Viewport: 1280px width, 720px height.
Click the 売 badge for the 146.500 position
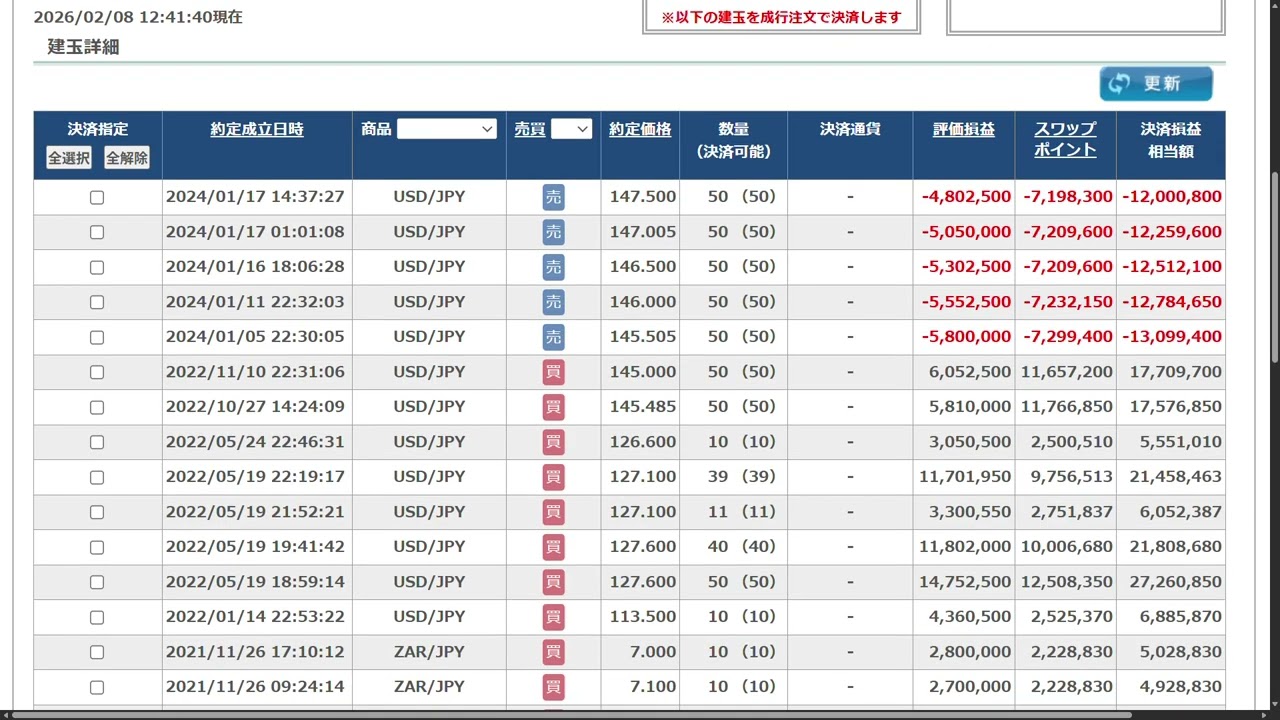tap(553, 267)
